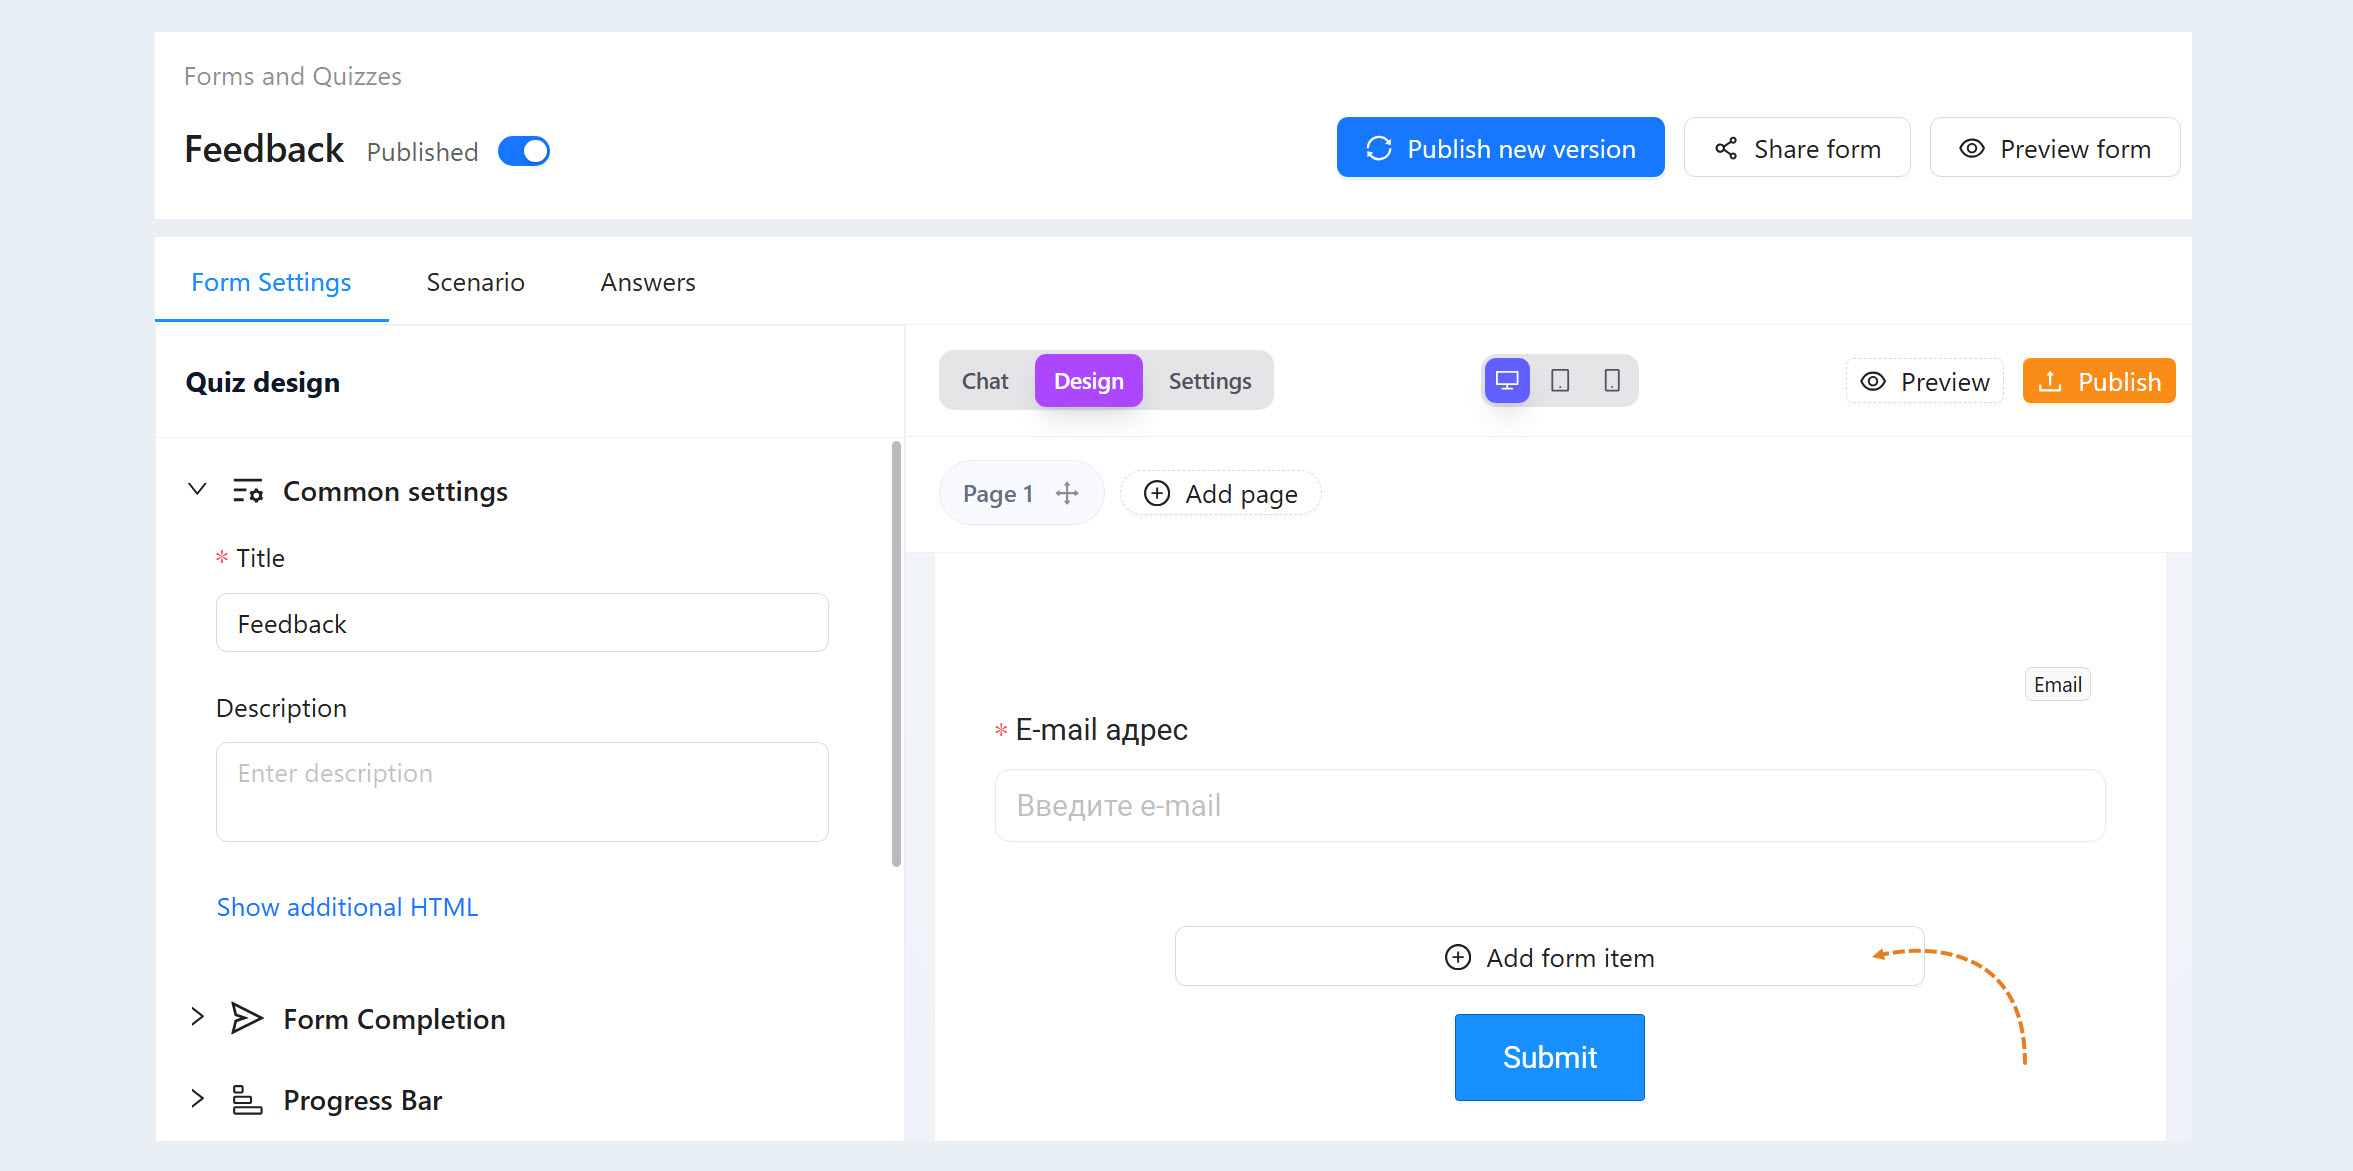
Task: Open the Share form dialog
Action: [1797, 148]
